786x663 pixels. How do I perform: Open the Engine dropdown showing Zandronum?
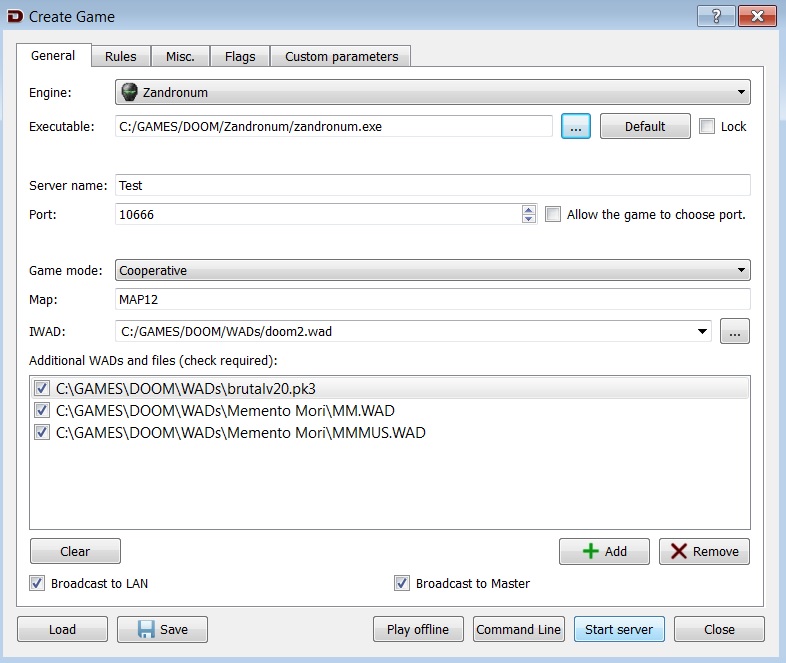tap(432, 93)
